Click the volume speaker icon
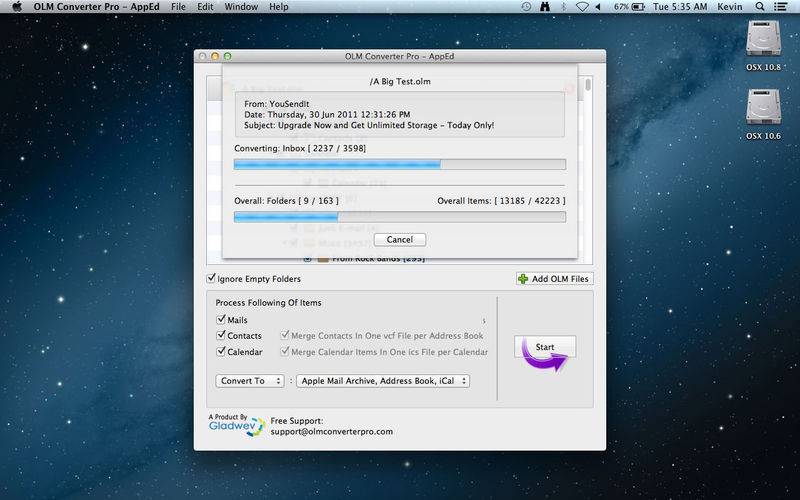Screen dimensions: 800x500 [598, 7]
